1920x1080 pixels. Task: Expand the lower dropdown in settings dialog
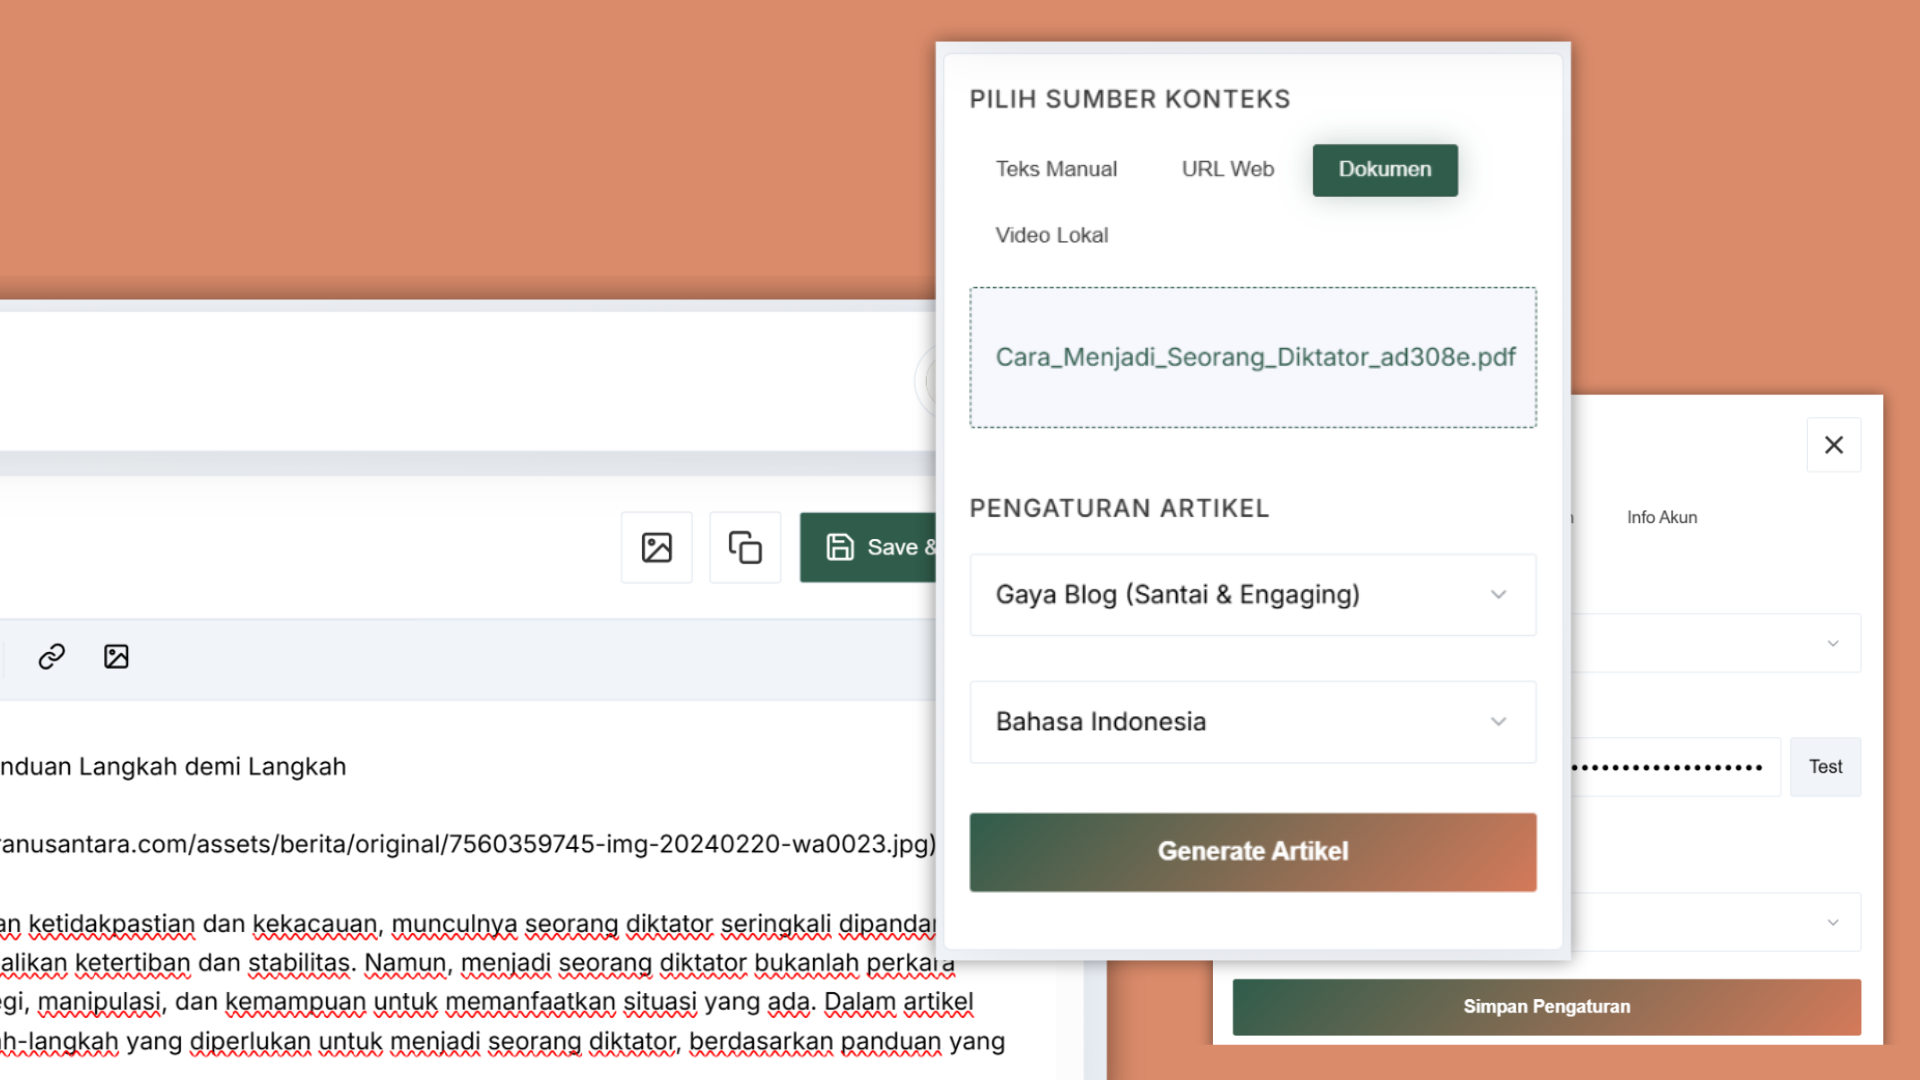pos(1715,922)
